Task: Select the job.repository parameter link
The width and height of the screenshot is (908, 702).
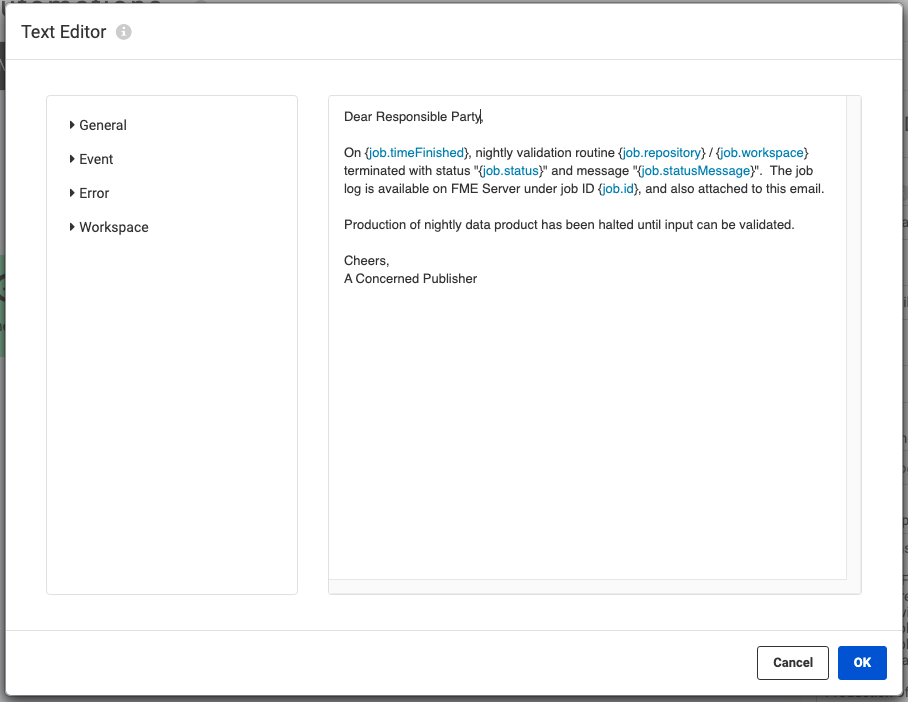Action: 660,152
